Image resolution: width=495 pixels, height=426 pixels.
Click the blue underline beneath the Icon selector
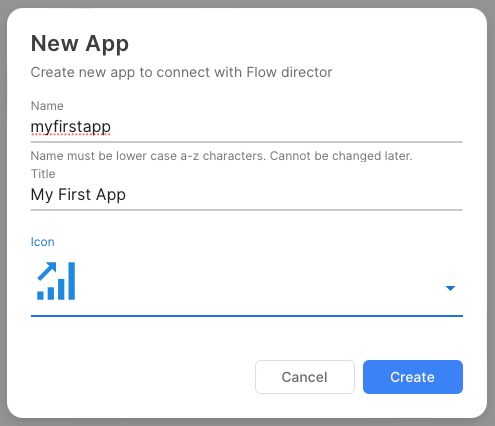tap(246, 316)
